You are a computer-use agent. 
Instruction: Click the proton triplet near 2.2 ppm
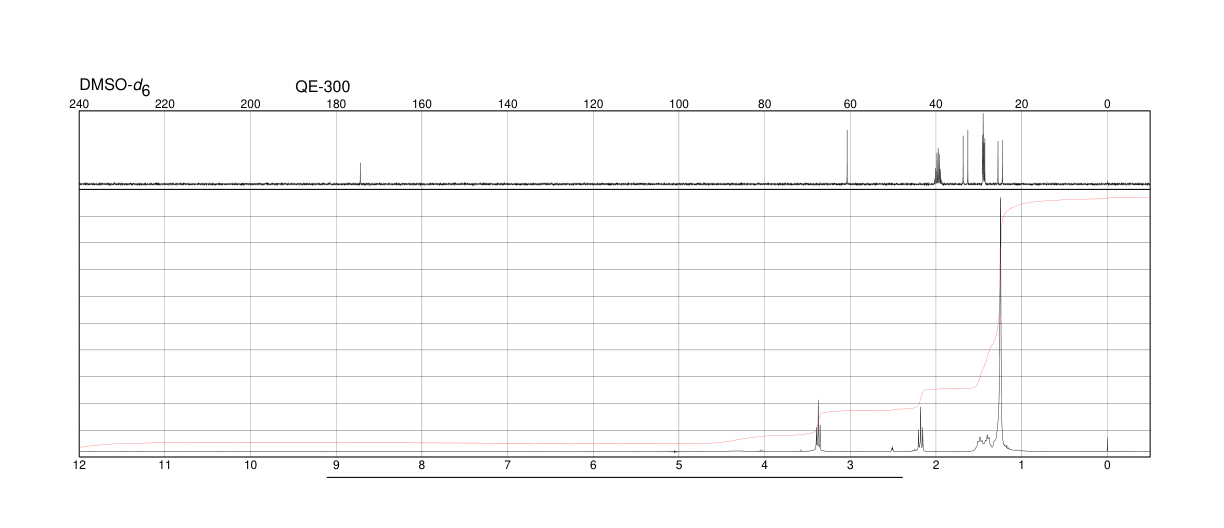(x=920, y=430)
